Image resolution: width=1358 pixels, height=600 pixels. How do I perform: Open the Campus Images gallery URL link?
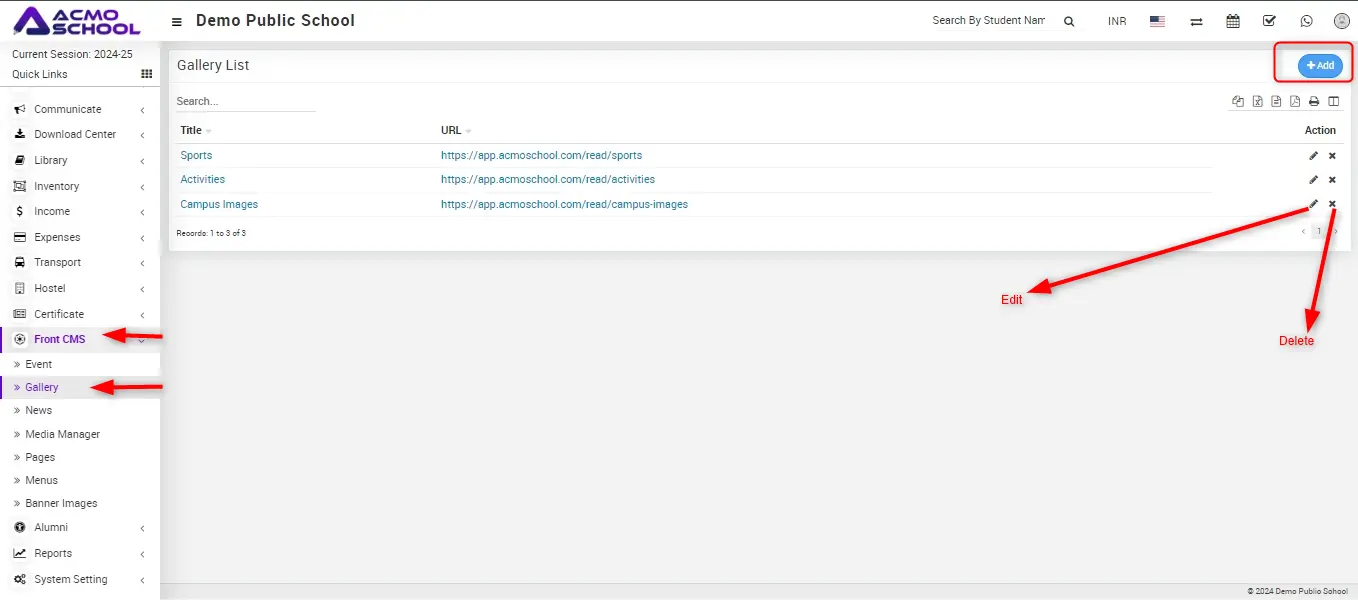click(x=564, y=204)
